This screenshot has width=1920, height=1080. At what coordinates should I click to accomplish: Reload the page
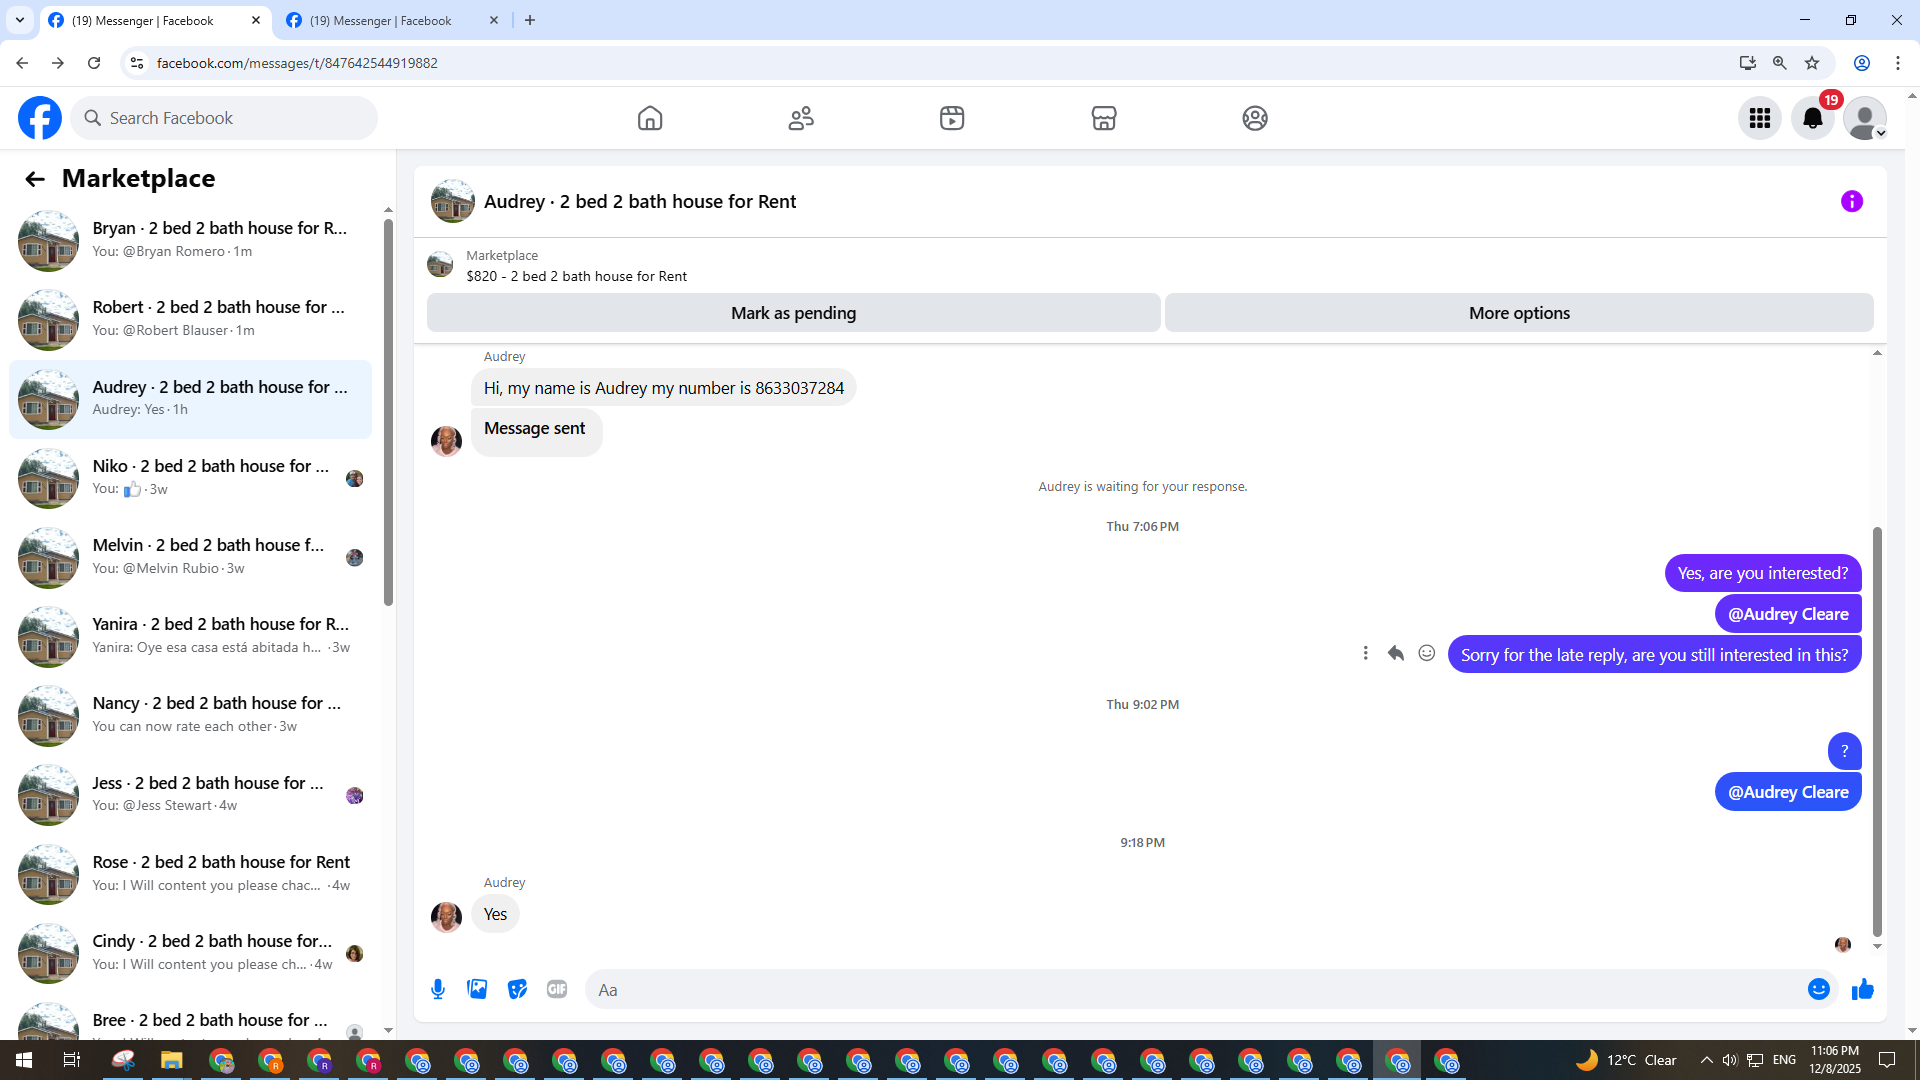(x=94, y=63)
